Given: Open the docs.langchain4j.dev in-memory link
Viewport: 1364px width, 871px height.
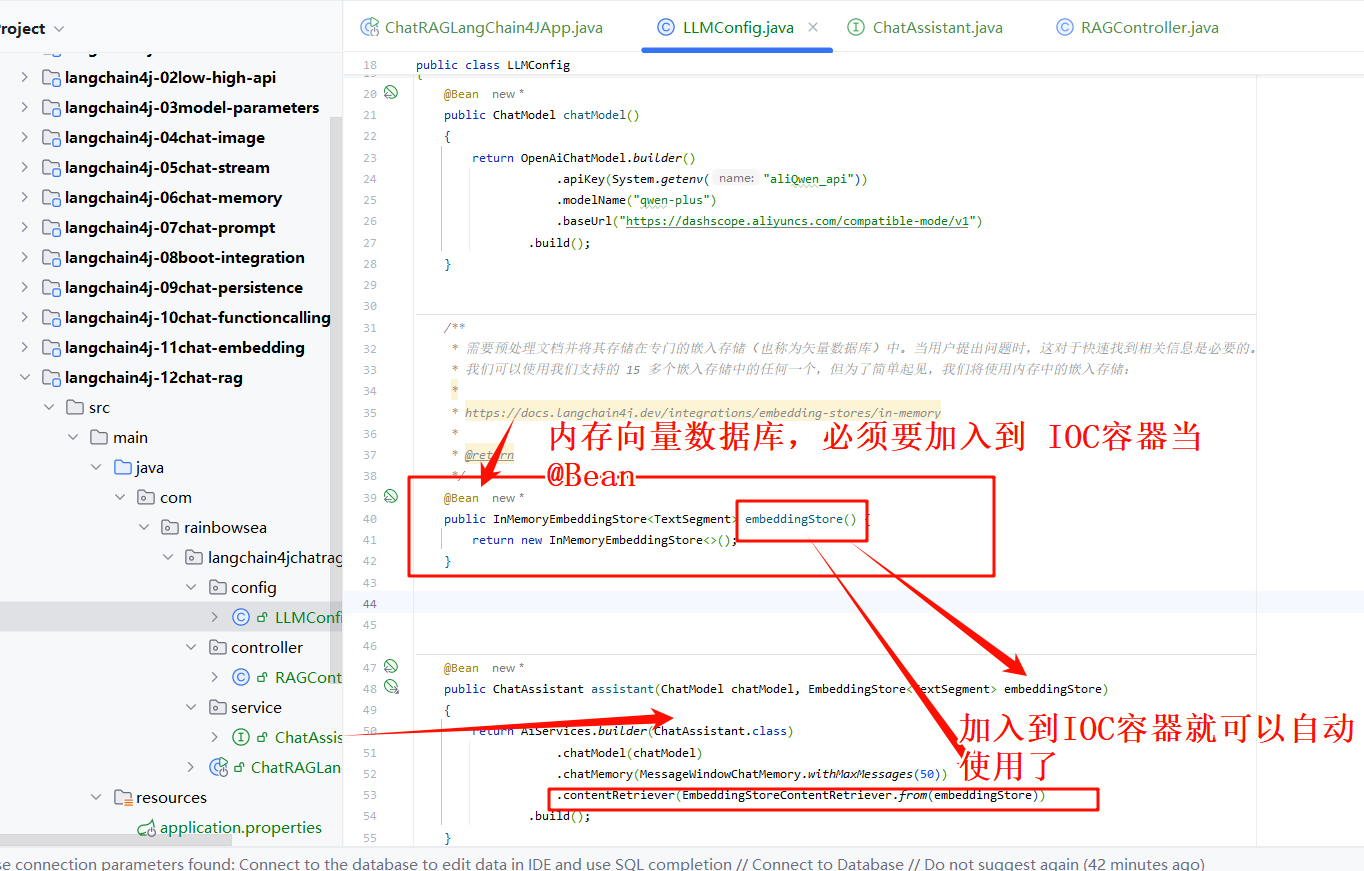Looking at the screenshot, I should (x=702, y=412).
